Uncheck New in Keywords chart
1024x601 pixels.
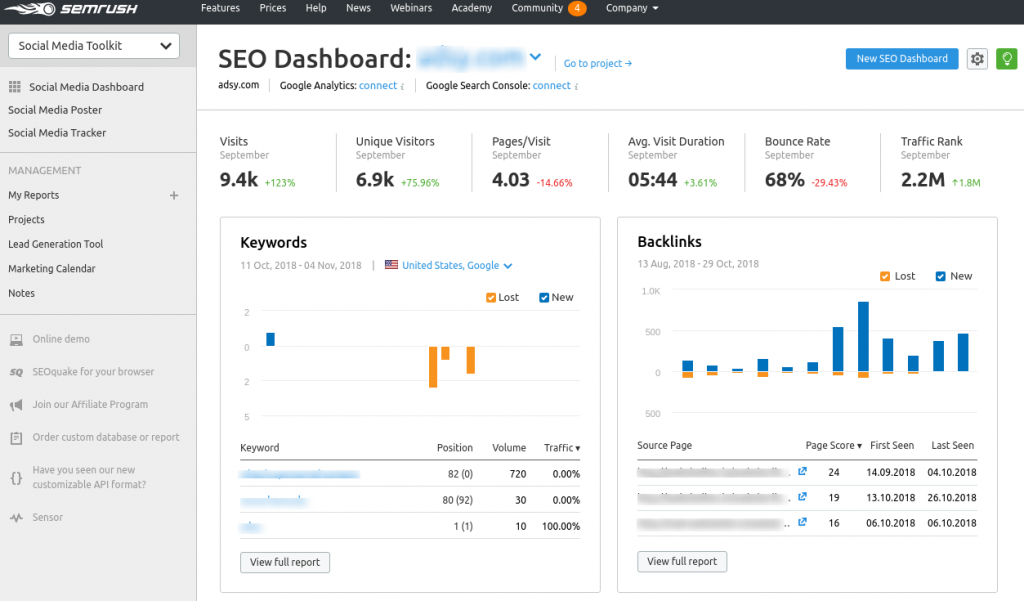pos(544,298)
